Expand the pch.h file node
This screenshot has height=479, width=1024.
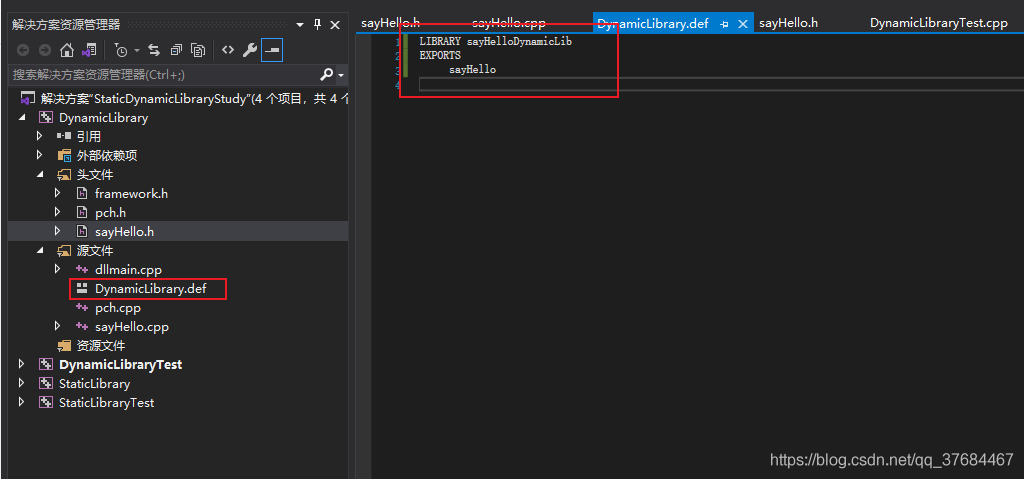point(57,212)
